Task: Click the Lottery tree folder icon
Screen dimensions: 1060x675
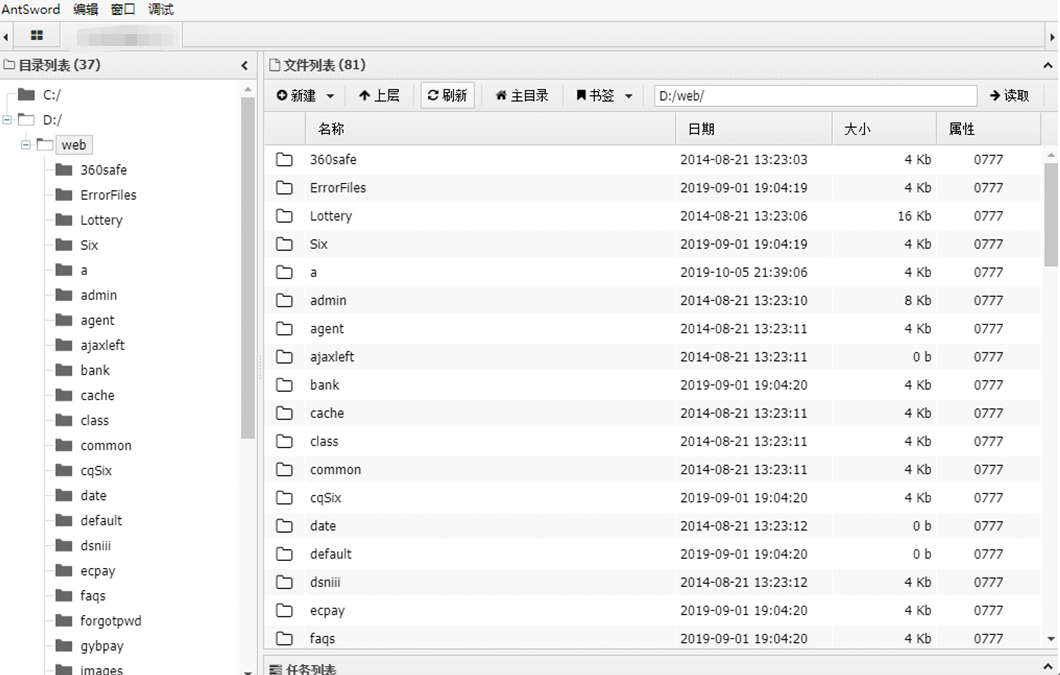Action: point(64,219)
